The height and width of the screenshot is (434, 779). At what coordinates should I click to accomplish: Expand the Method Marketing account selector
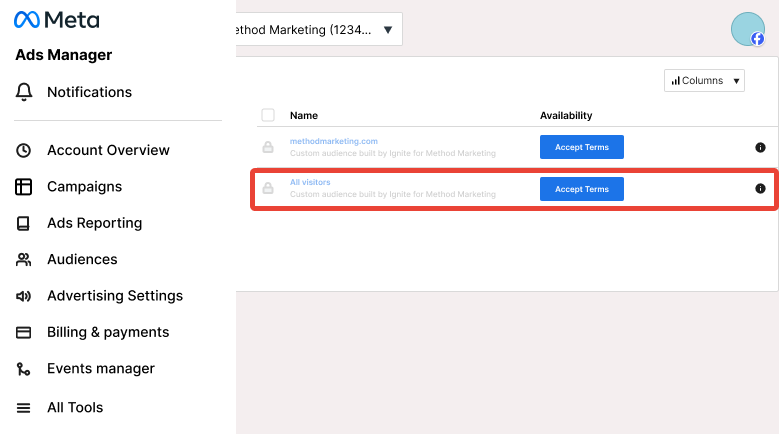[318, 29]
